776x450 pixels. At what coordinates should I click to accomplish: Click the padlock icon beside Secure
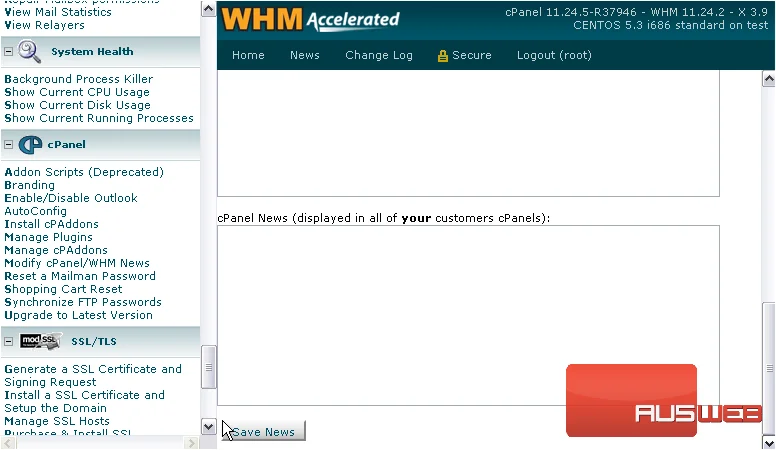tap(442, 56)
